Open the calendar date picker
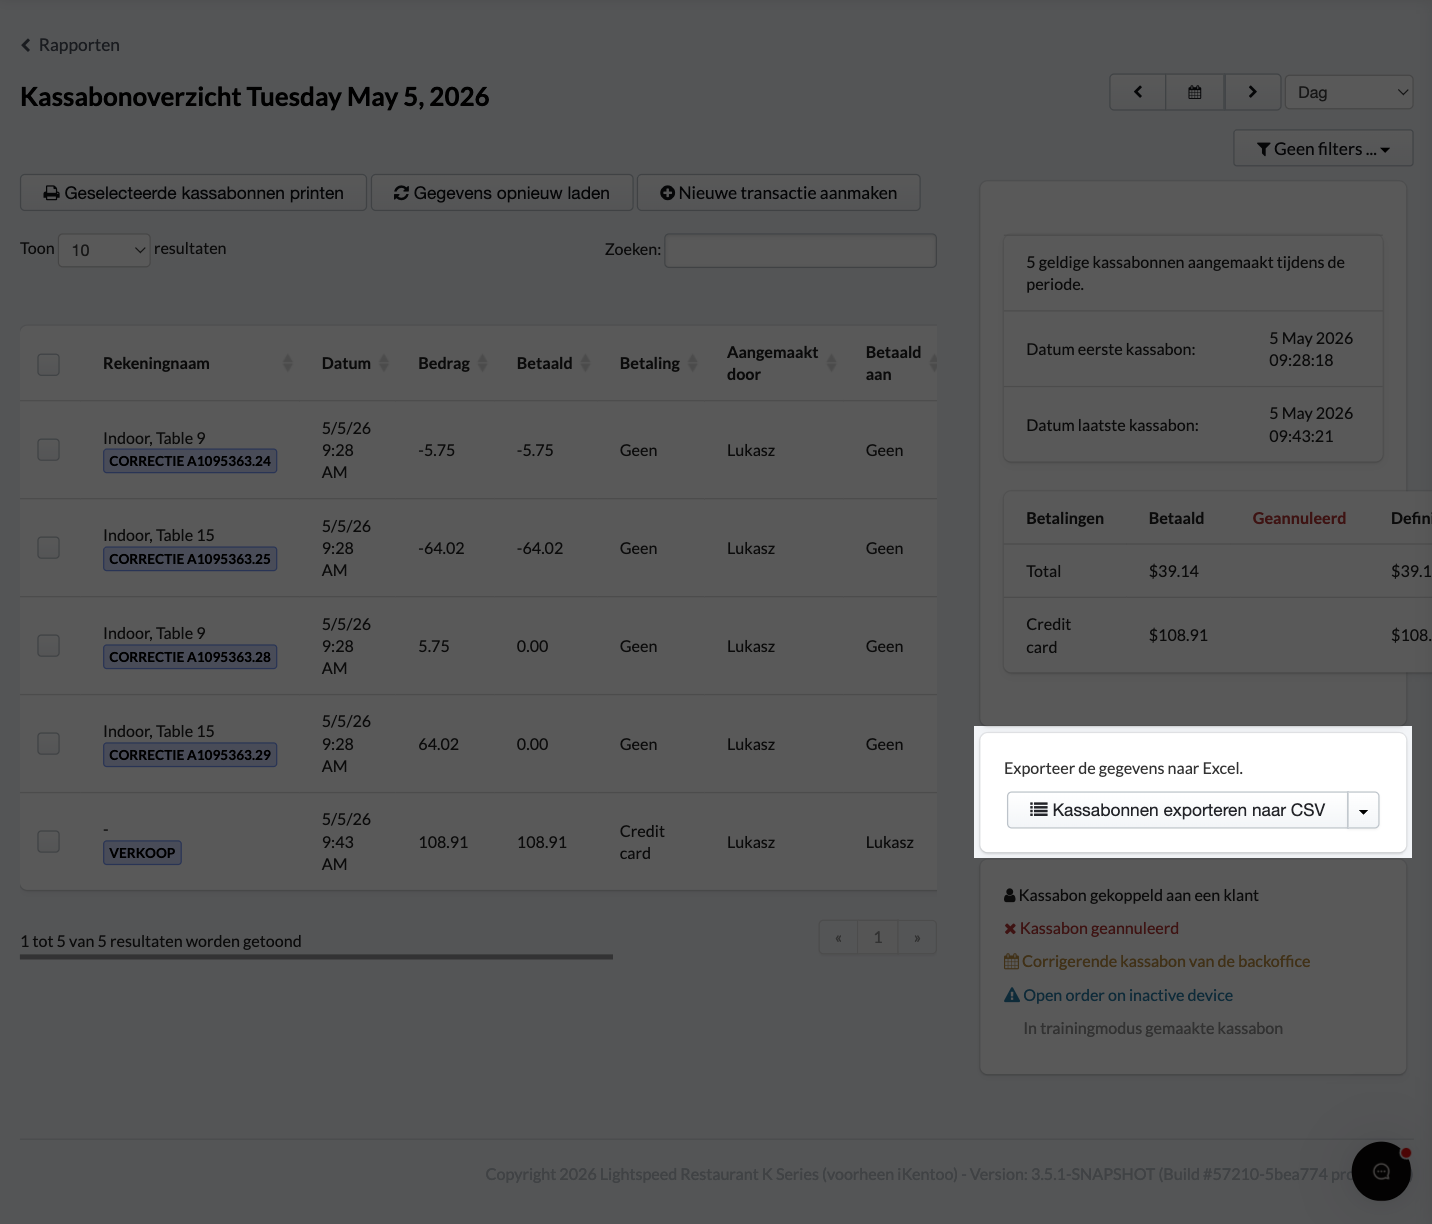 coord(1195,92)
